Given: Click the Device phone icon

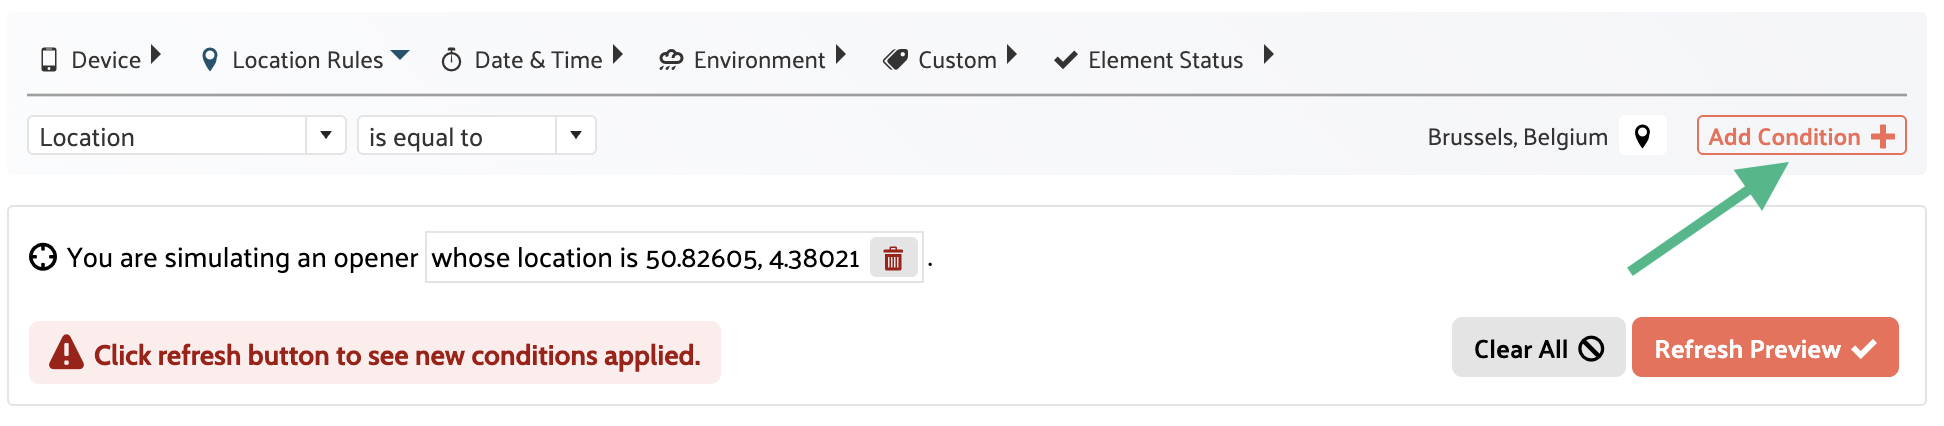Looking at the screenshot, I should pos(48,60).
